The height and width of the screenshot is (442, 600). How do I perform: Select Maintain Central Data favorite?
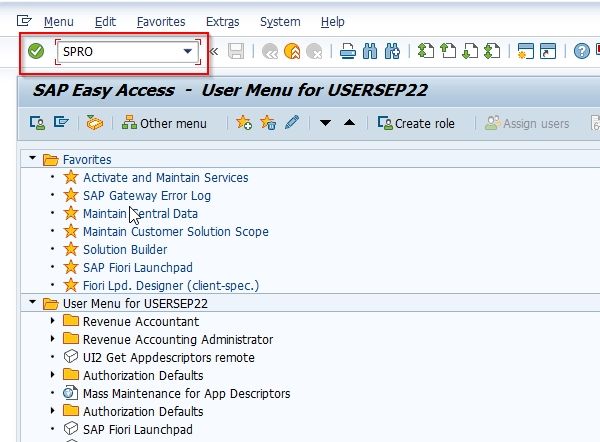(x=140, y=214)
